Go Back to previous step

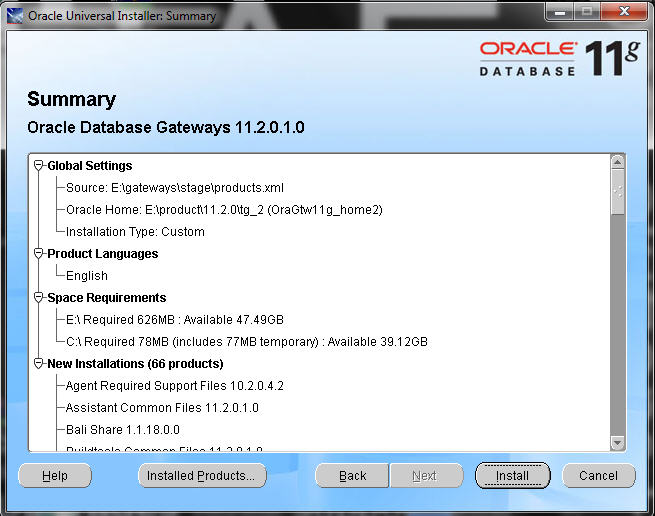[x=352, y=475]
